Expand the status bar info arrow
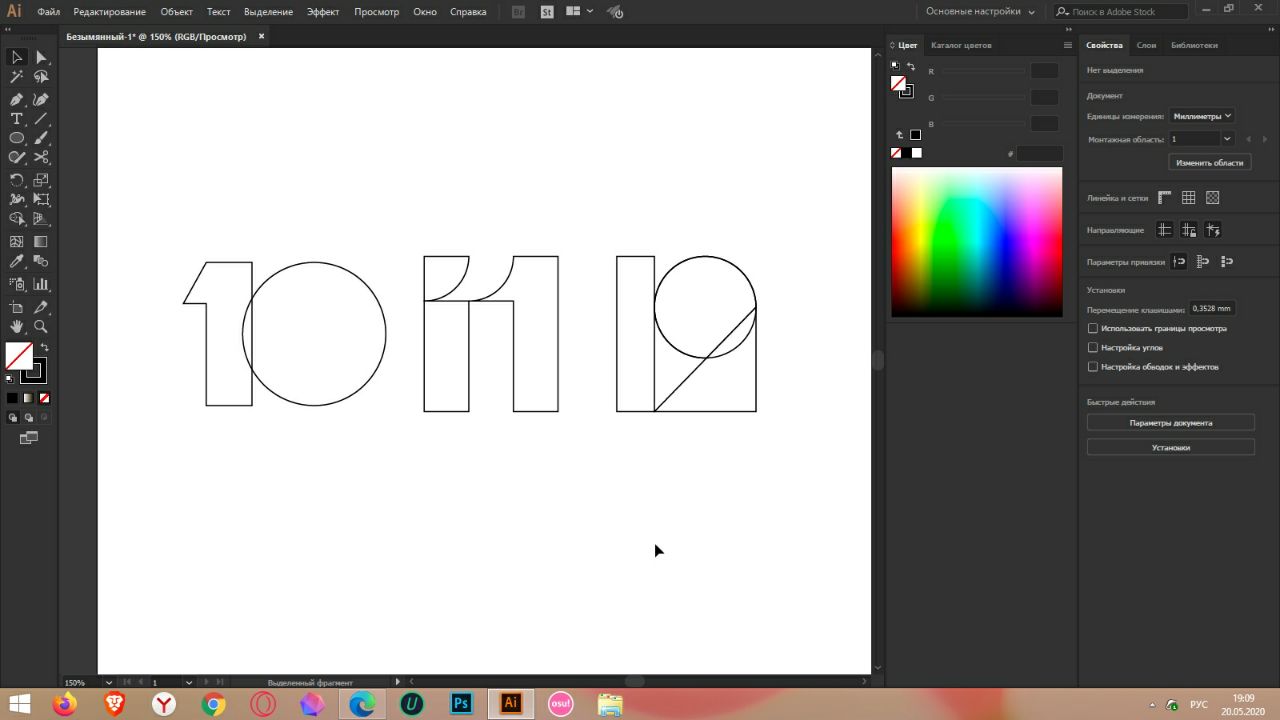Image resolution: width=1280 pixels, height=720 pixels. click(397, 682)
